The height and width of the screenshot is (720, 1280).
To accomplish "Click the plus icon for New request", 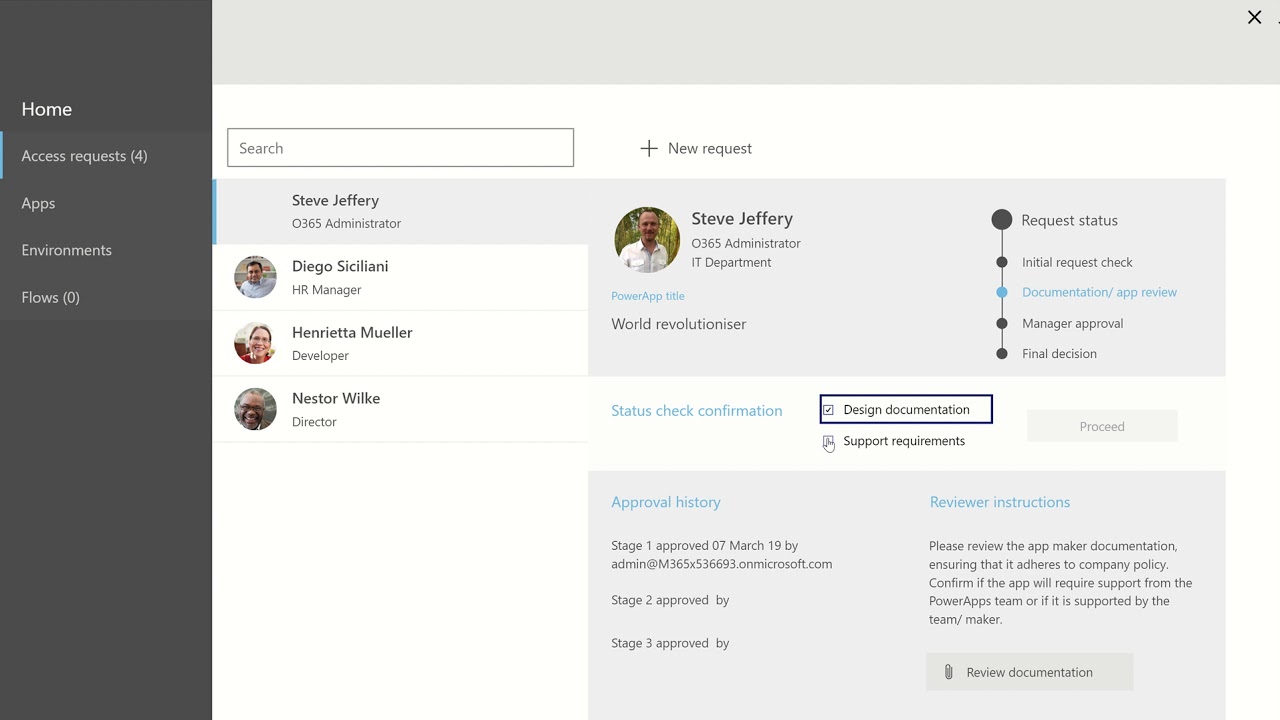I will click(649, 148).
